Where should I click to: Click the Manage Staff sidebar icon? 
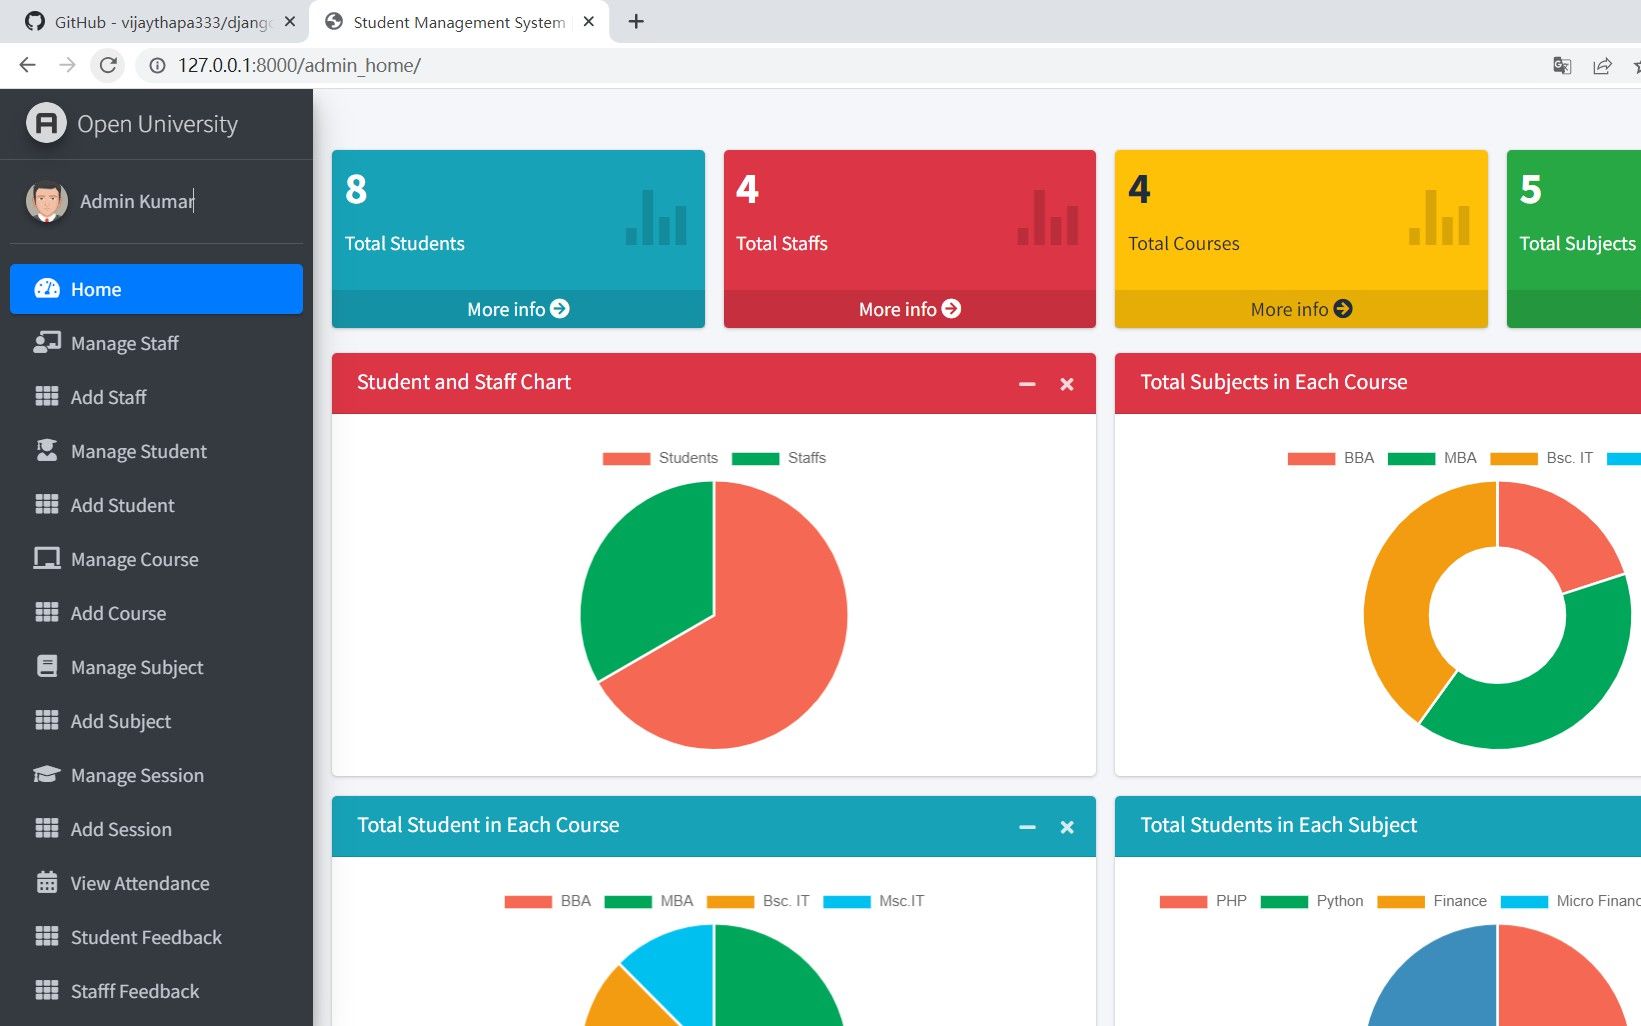pos(47,343)
